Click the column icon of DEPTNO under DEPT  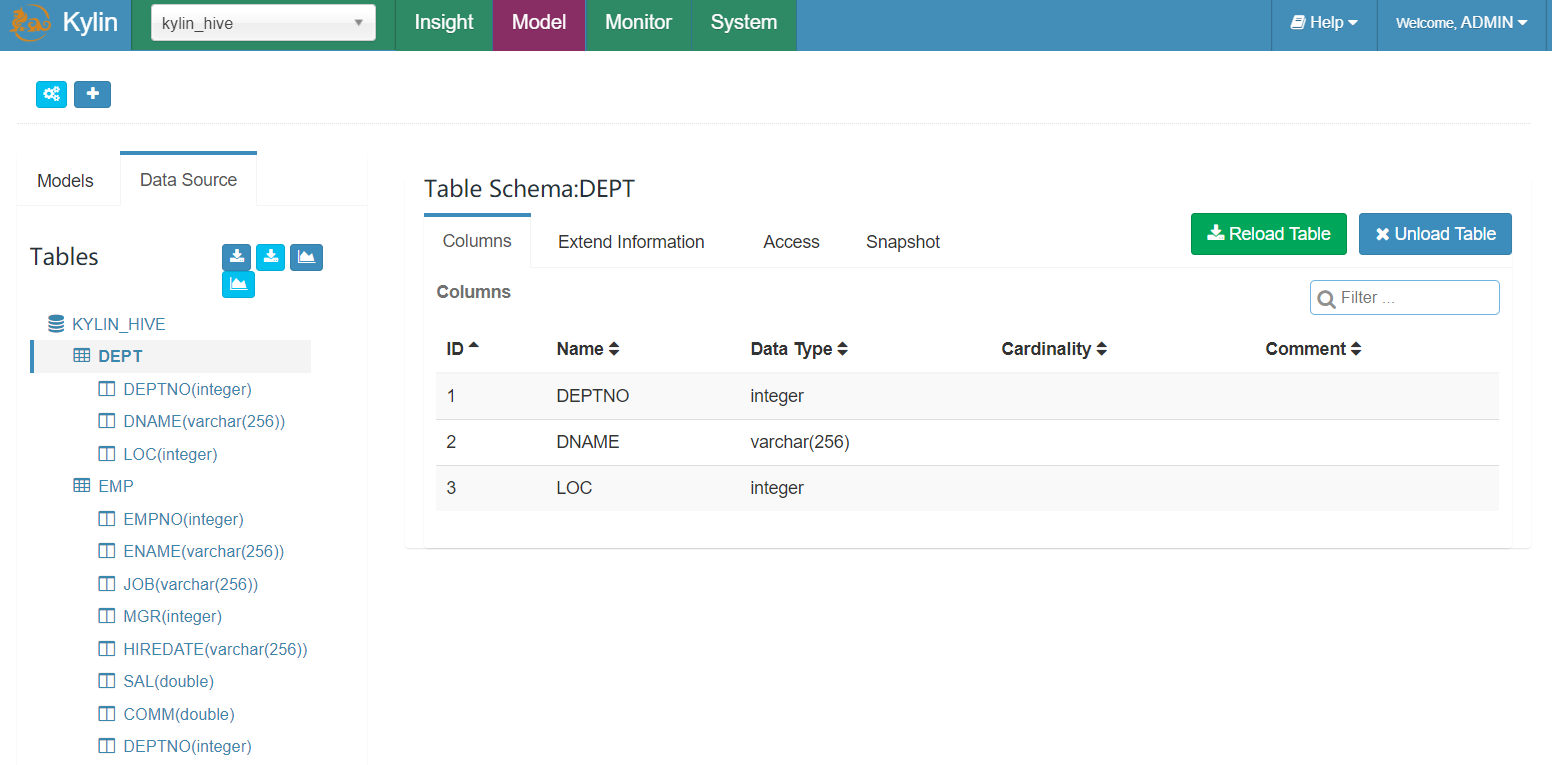click(x=107, y=389)
